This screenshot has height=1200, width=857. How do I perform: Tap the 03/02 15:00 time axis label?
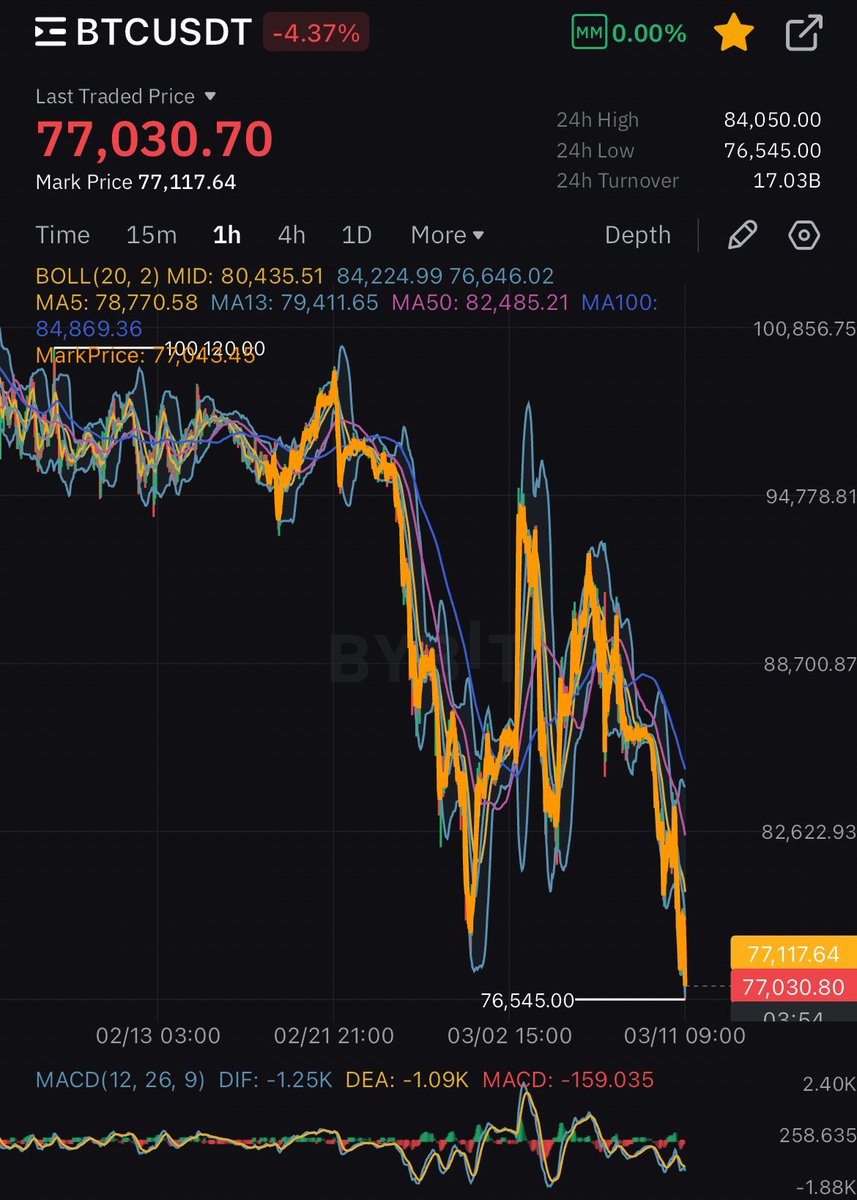click(x=511, y=1036)
